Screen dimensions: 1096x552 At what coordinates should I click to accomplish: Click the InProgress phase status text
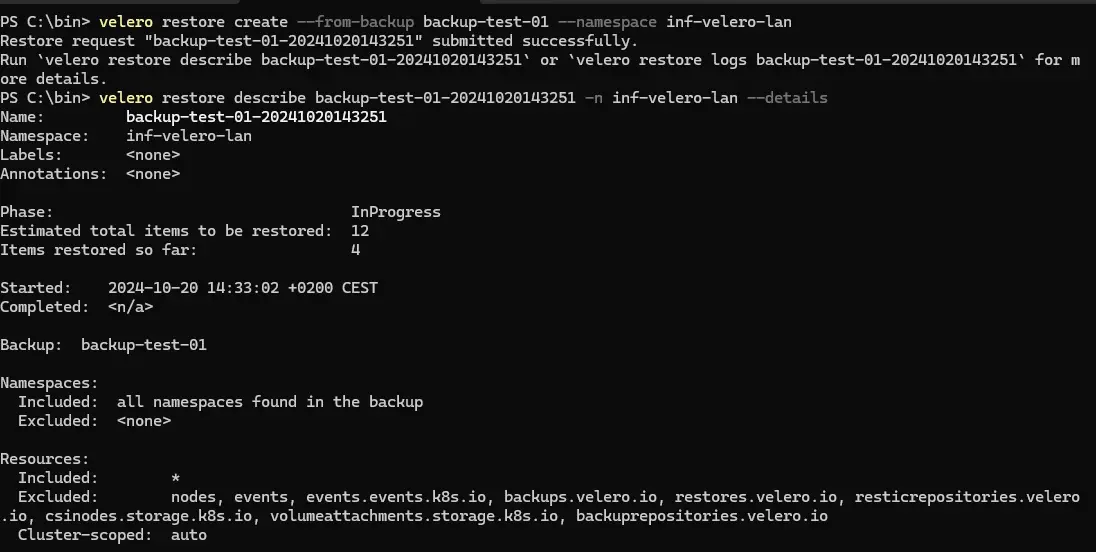point(396,212)
